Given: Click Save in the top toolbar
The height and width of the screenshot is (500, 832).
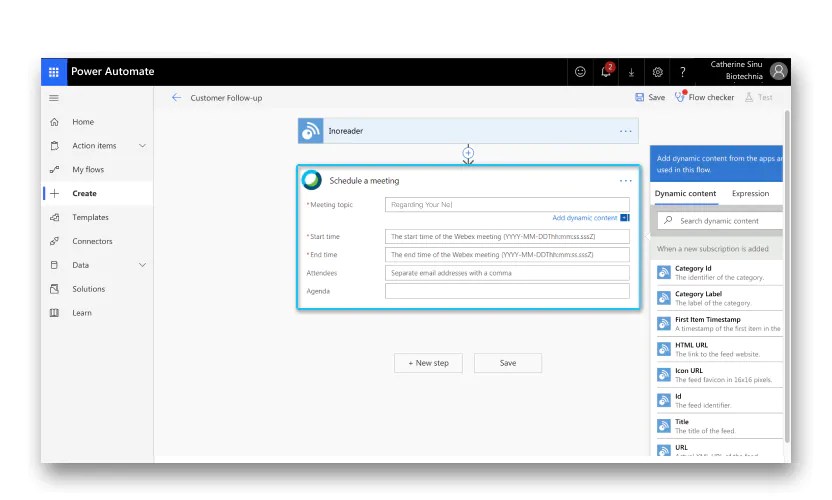Looking at the screenshot, I should tap(650, 97).
